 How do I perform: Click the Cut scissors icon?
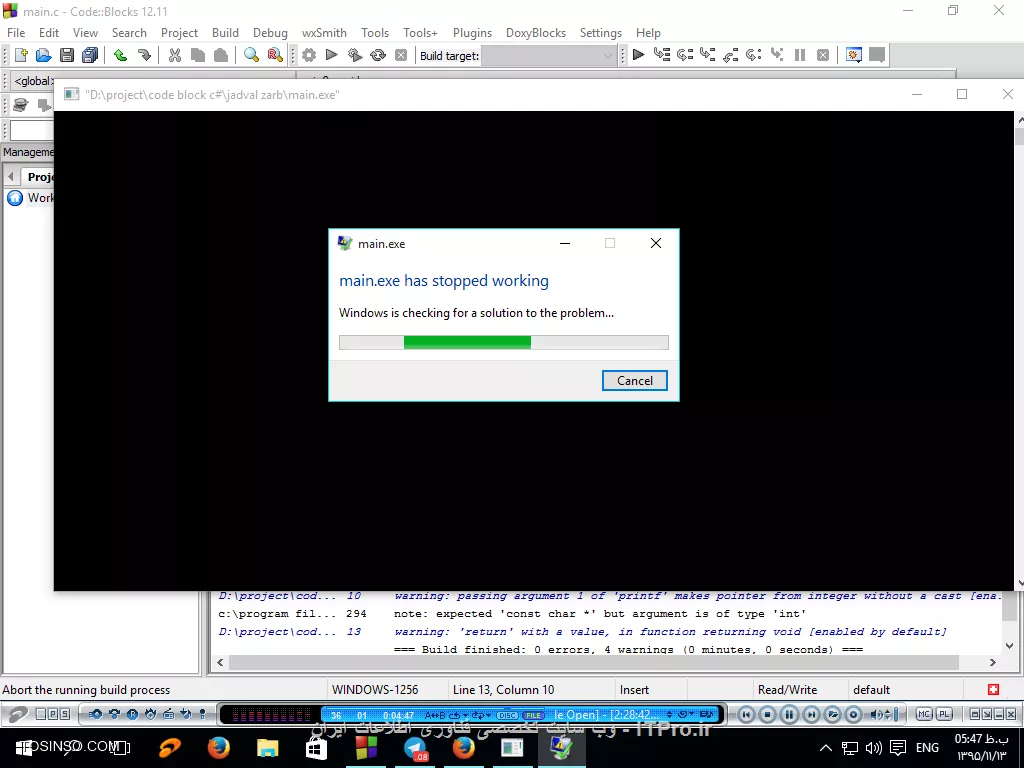pos(174,56)
